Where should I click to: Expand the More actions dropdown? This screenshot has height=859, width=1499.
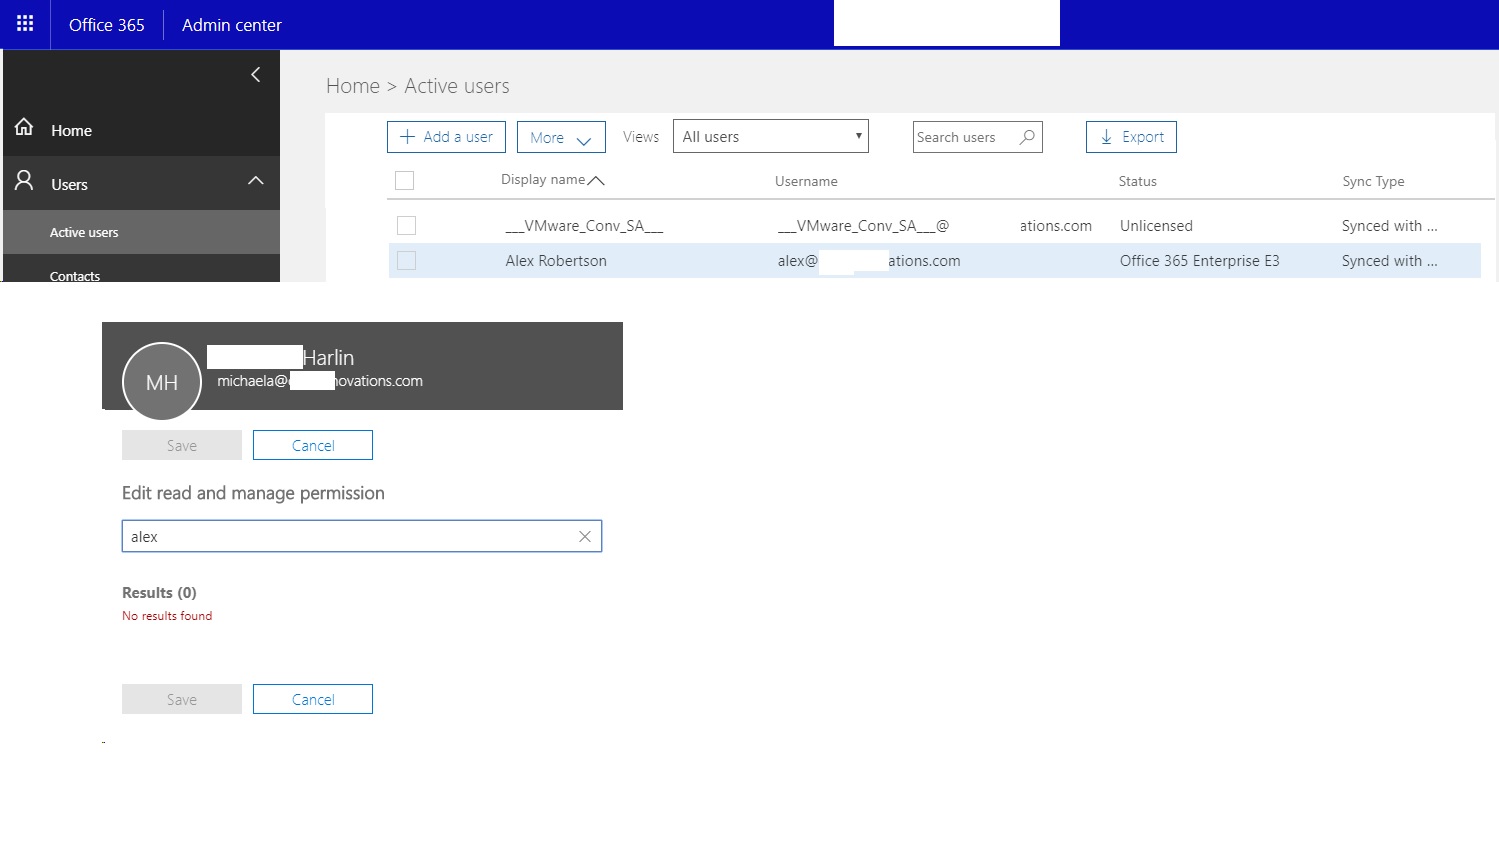pyautogui.click(x=561, y=136)
